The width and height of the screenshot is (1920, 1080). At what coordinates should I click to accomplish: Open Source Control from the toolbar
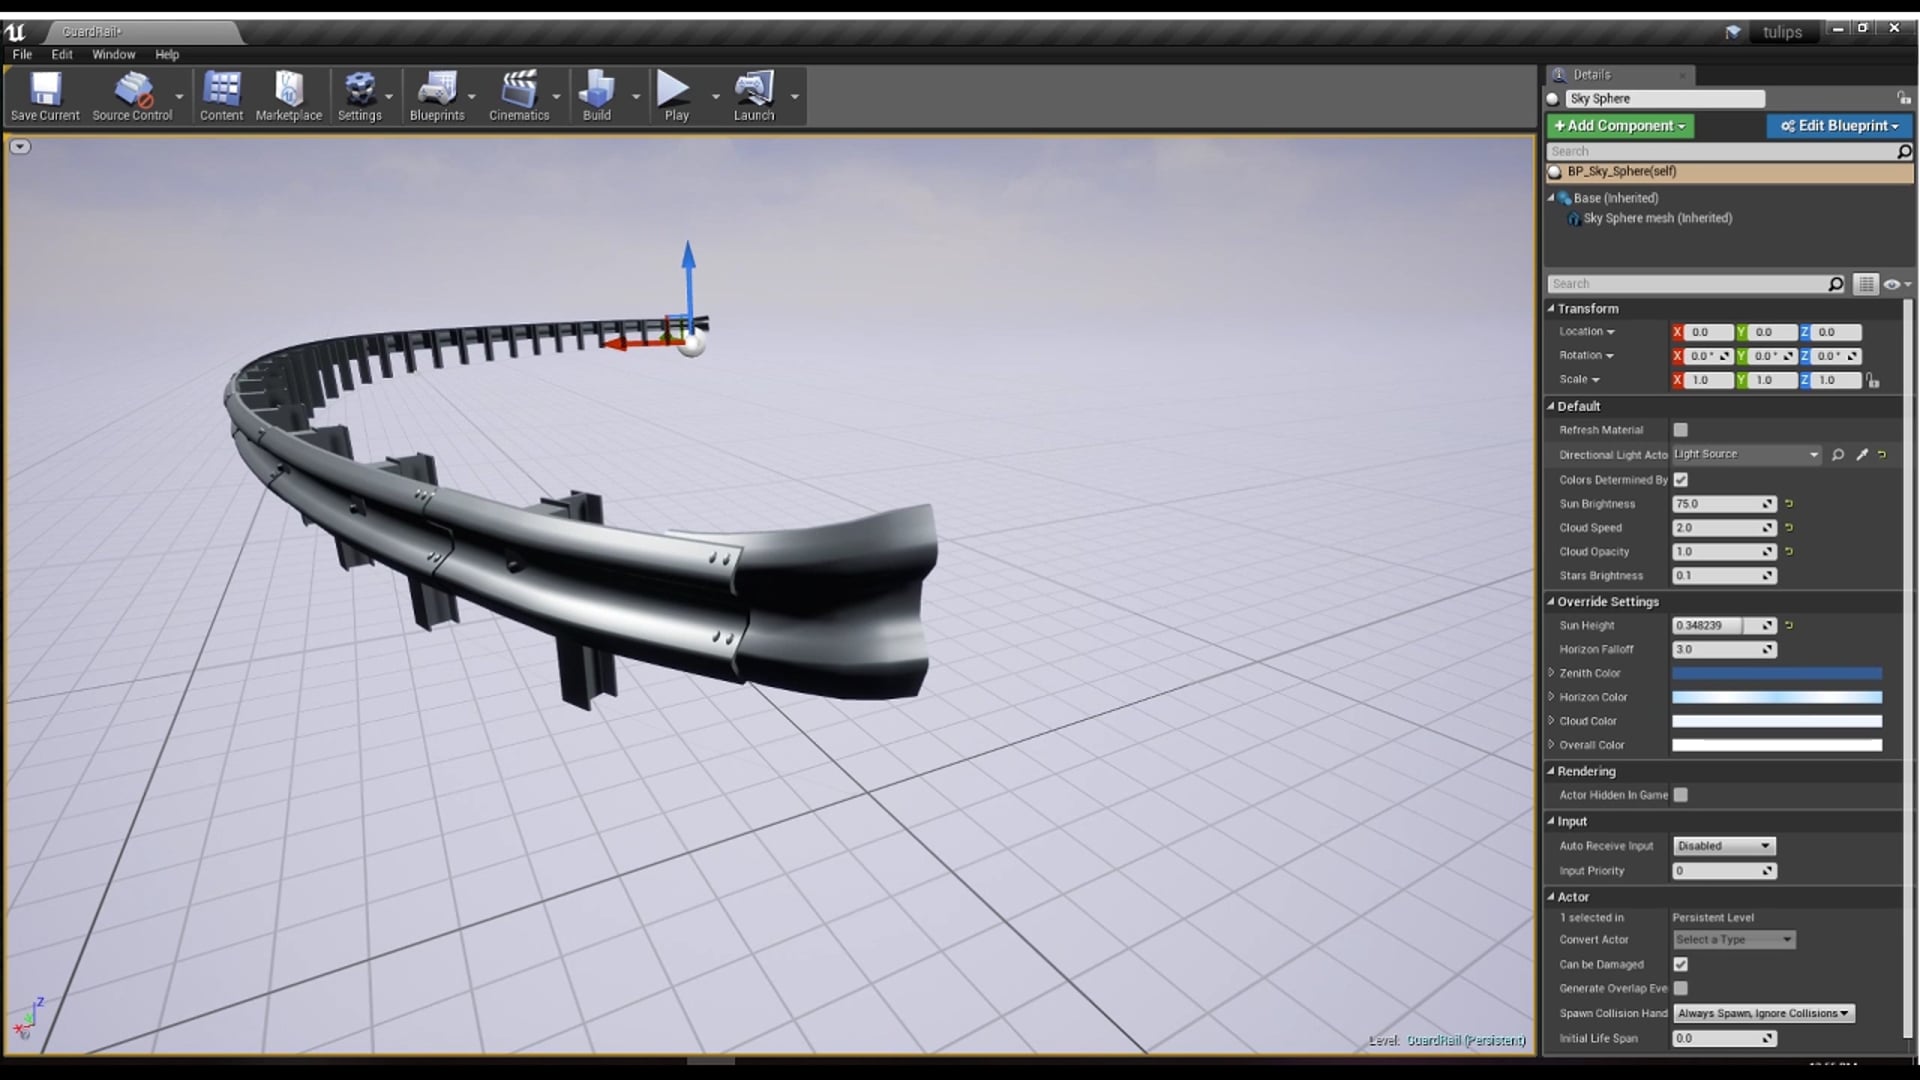132,96
